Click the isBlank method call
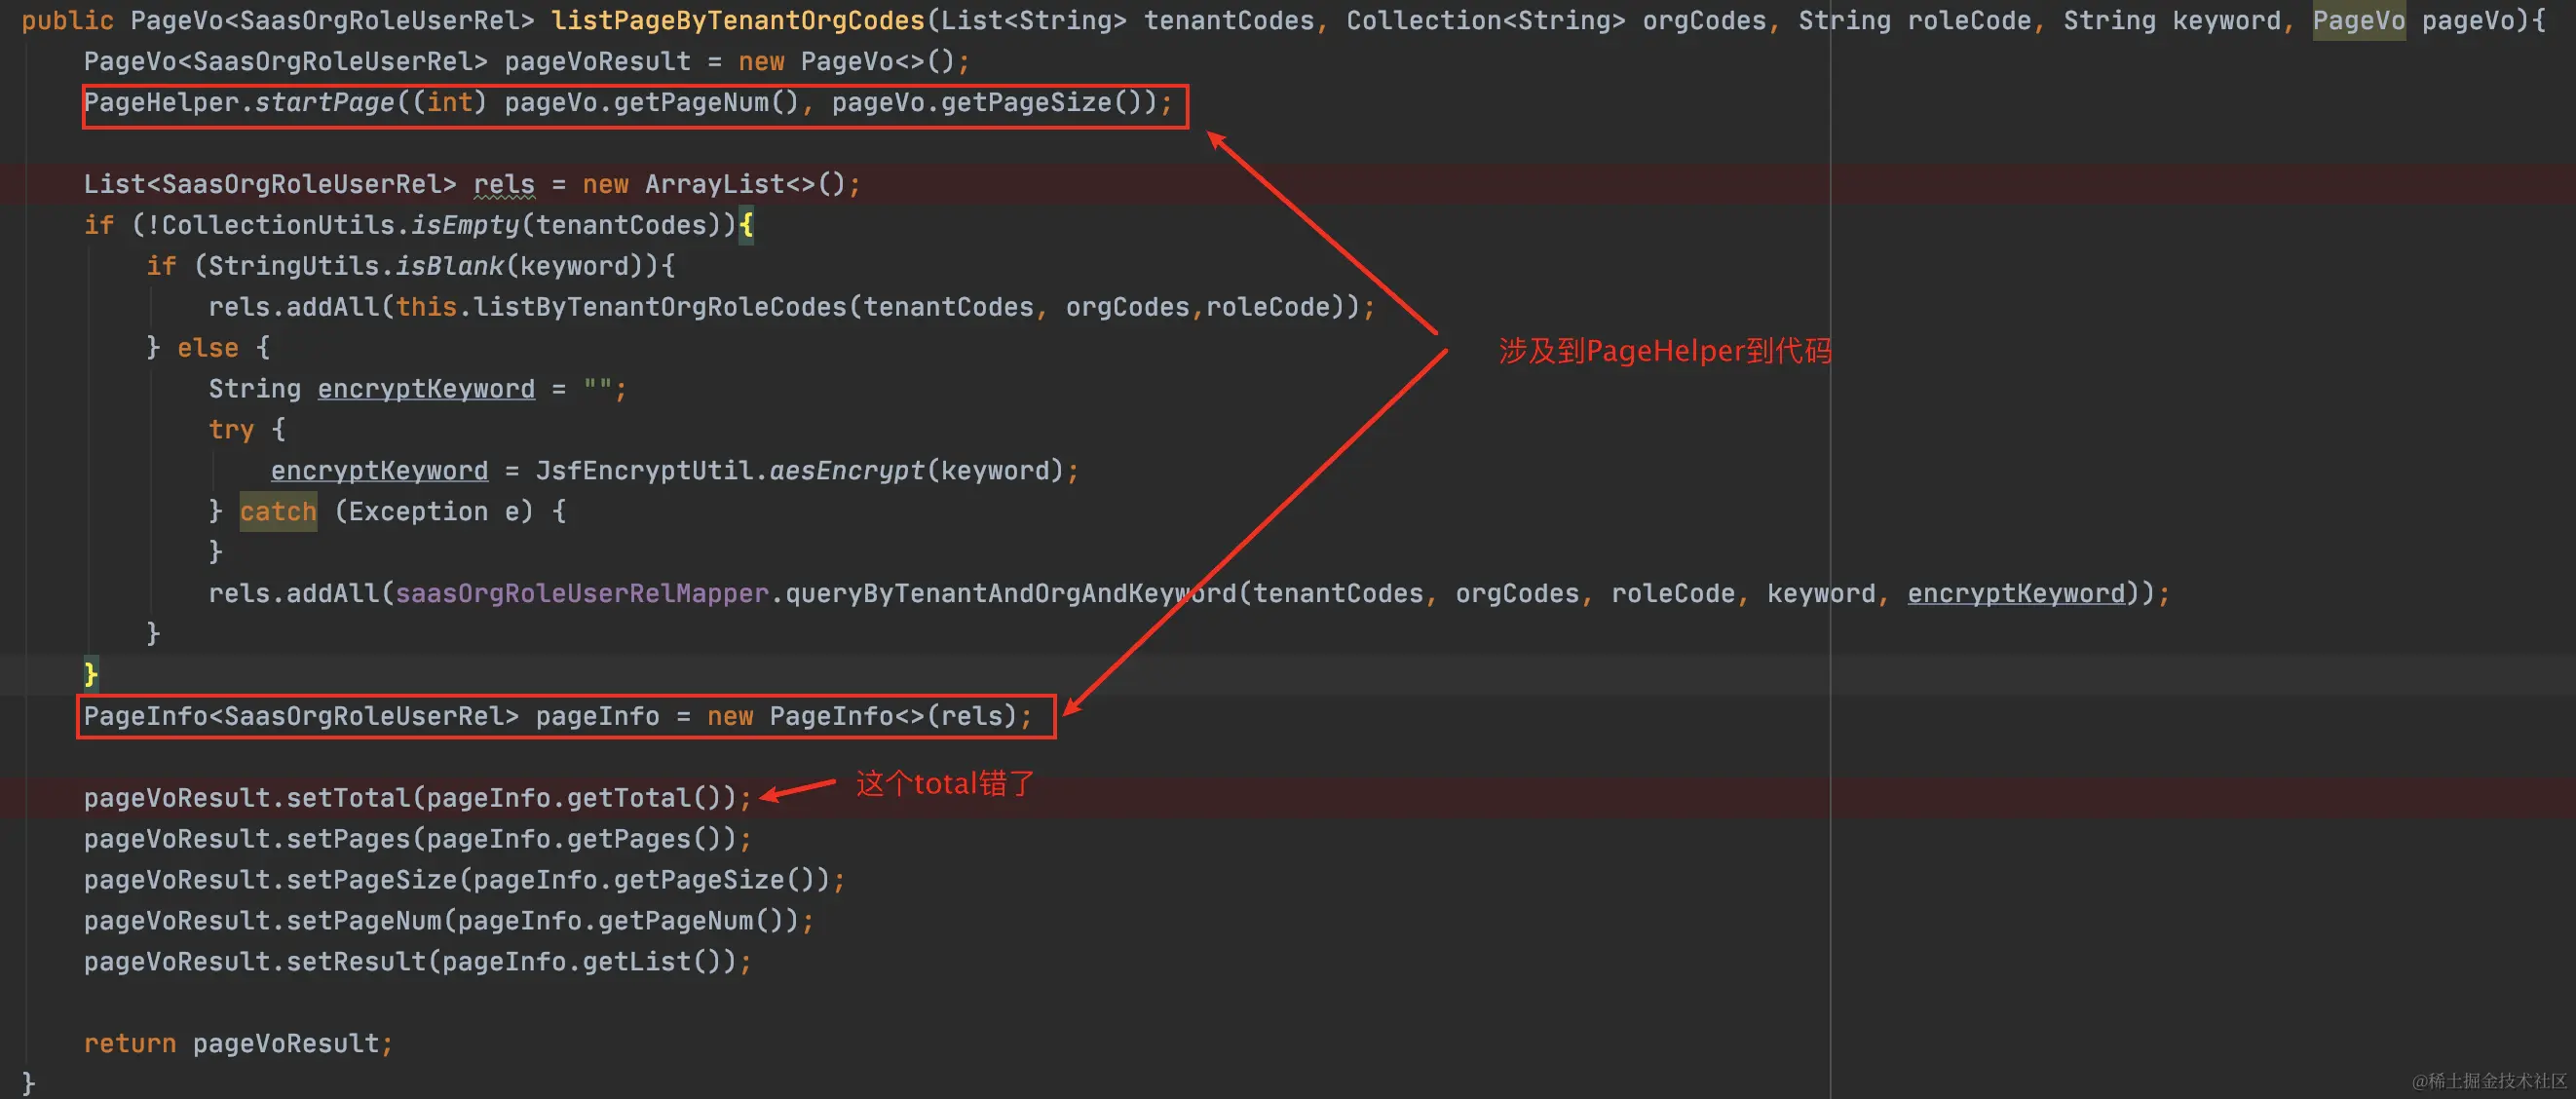 (449, 267)
